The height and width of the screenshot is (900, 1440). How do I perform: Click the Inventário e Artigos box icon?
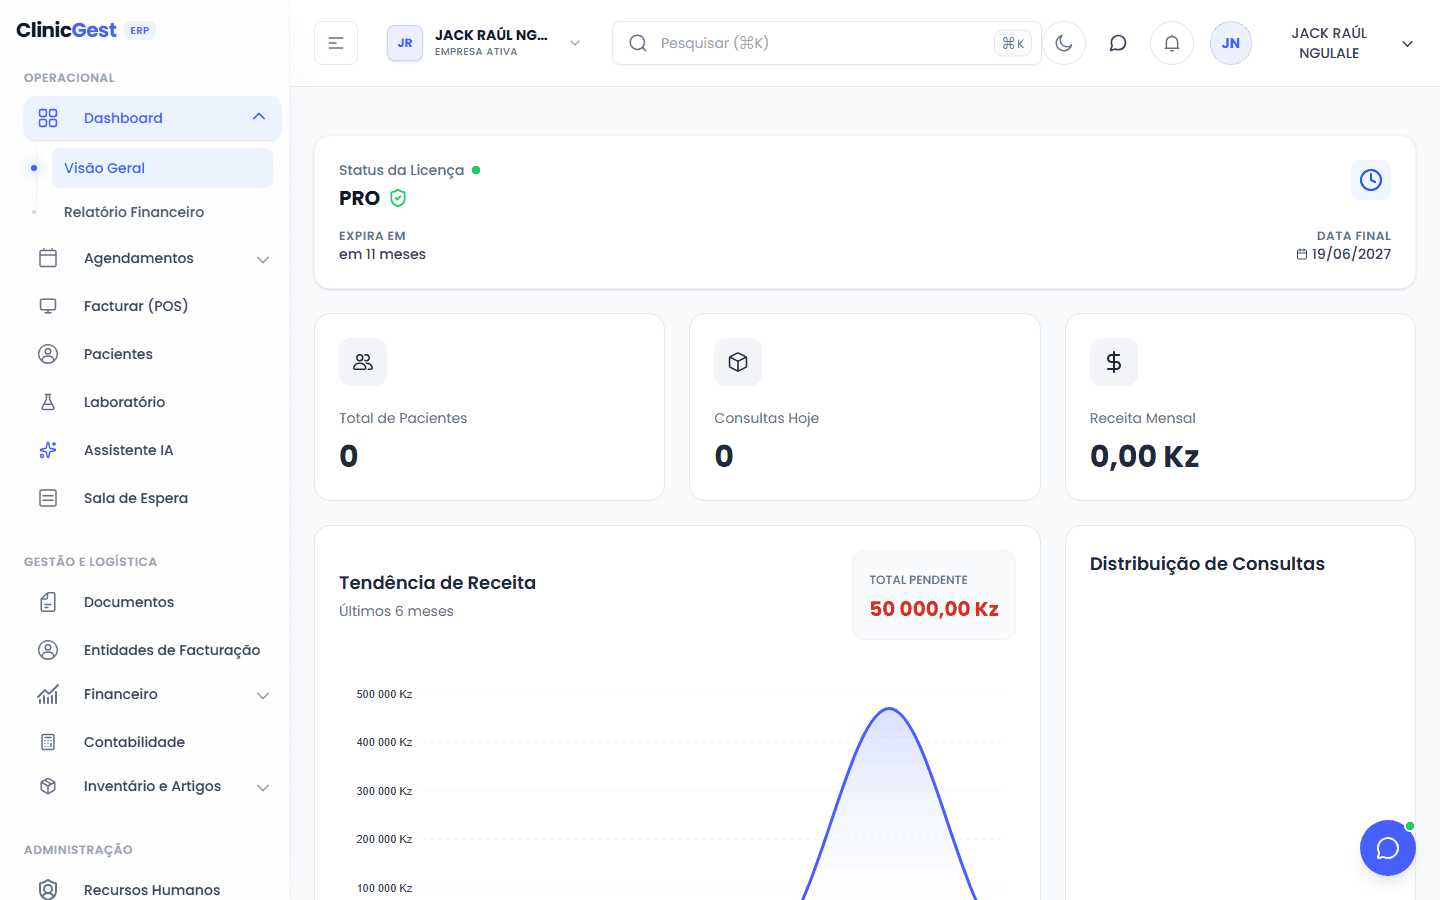(x=48, y=786)
